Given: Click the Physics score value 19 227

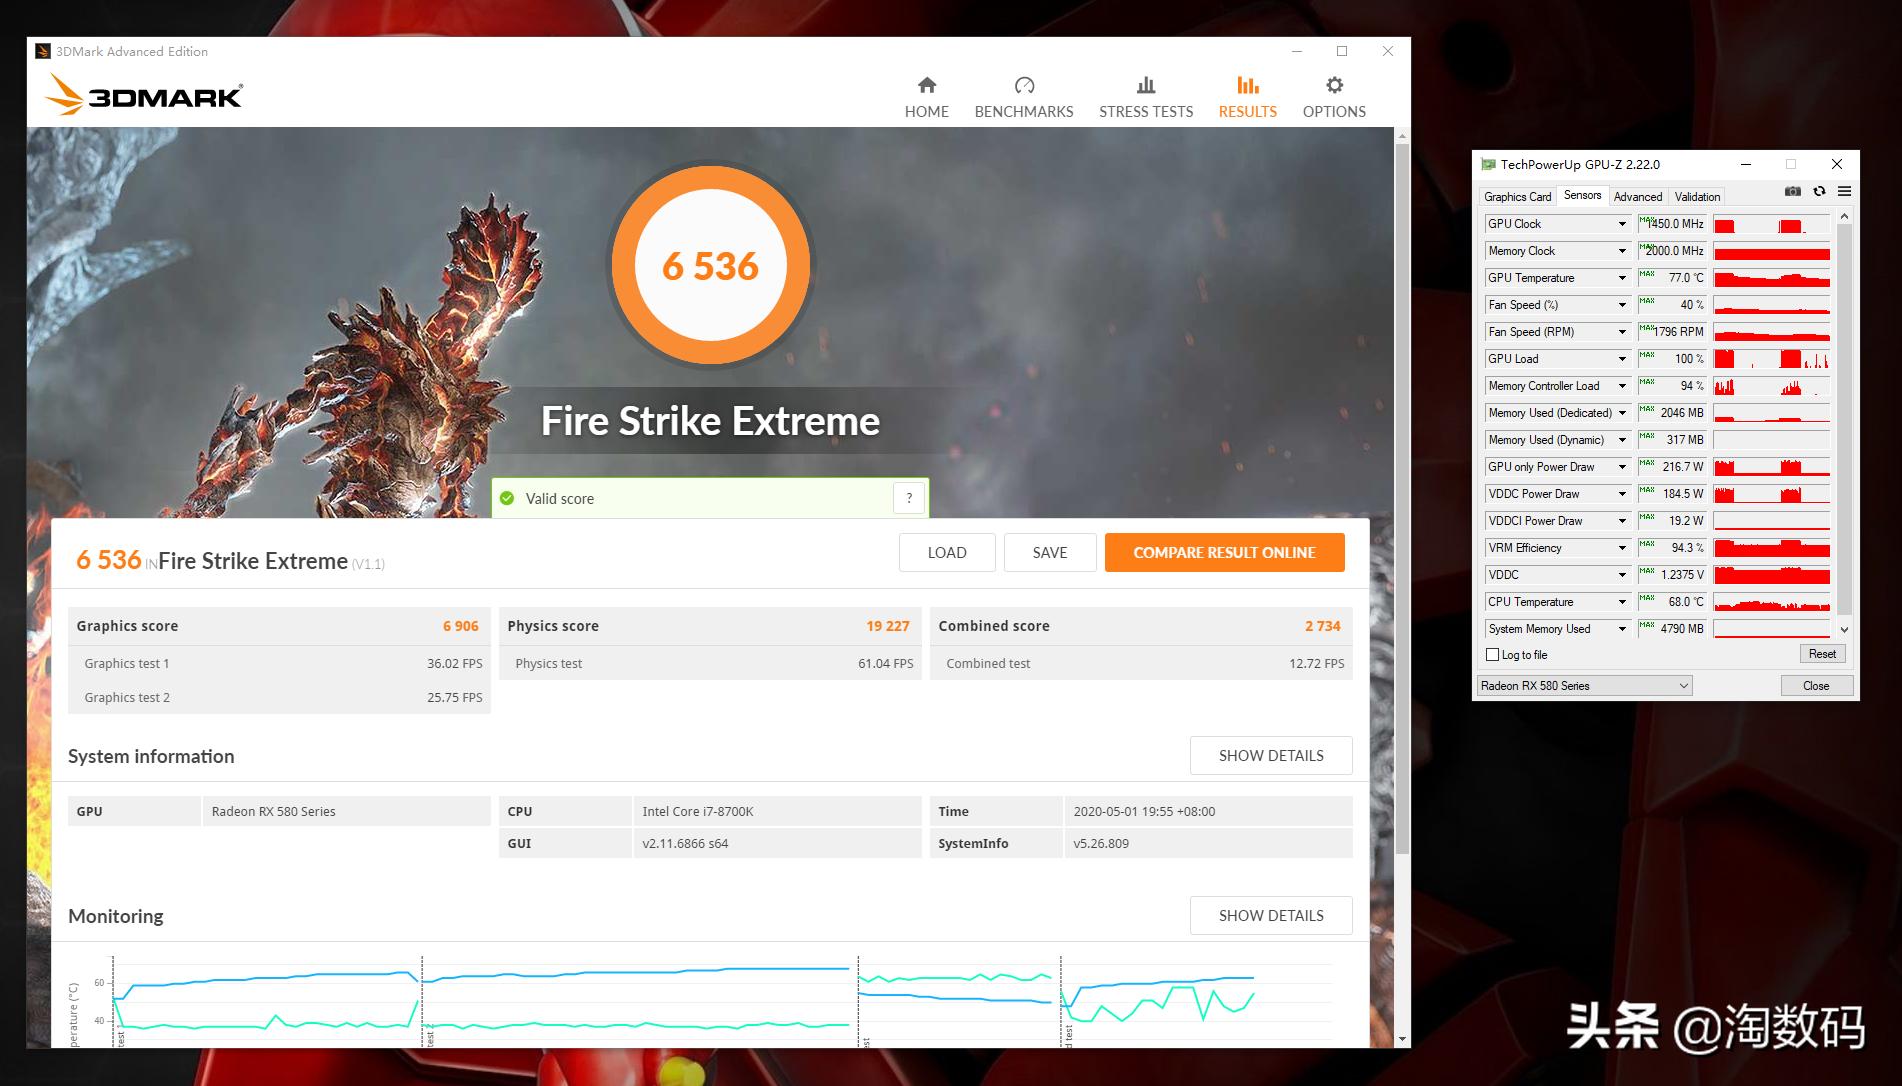Looking at the screenshot, I should 888,626.
